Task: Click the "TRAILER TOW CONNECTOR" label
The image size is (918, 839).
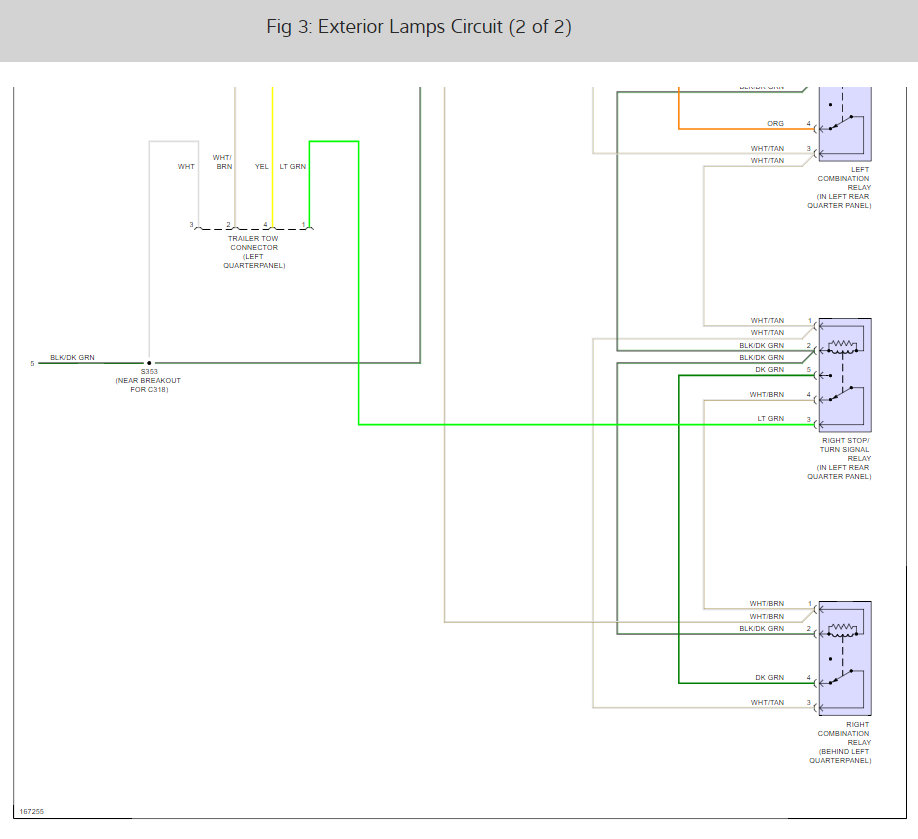Action: pyautogui.click(x=254, y=243)
